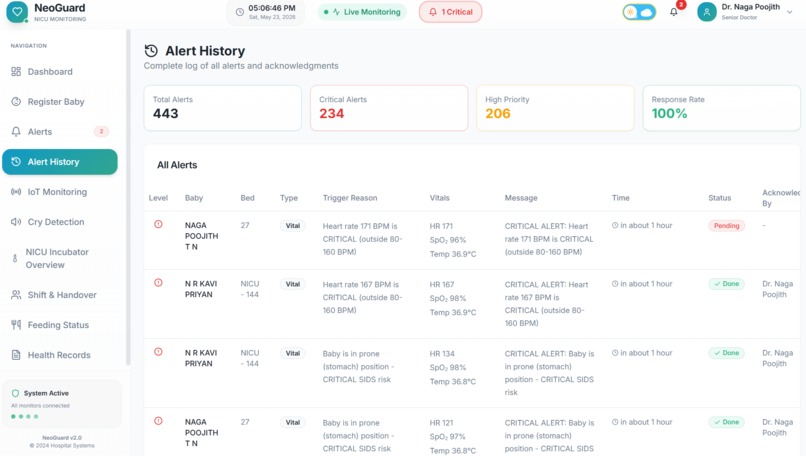Click the Alerts bell icon in sidebar

[x=16, y=132]
